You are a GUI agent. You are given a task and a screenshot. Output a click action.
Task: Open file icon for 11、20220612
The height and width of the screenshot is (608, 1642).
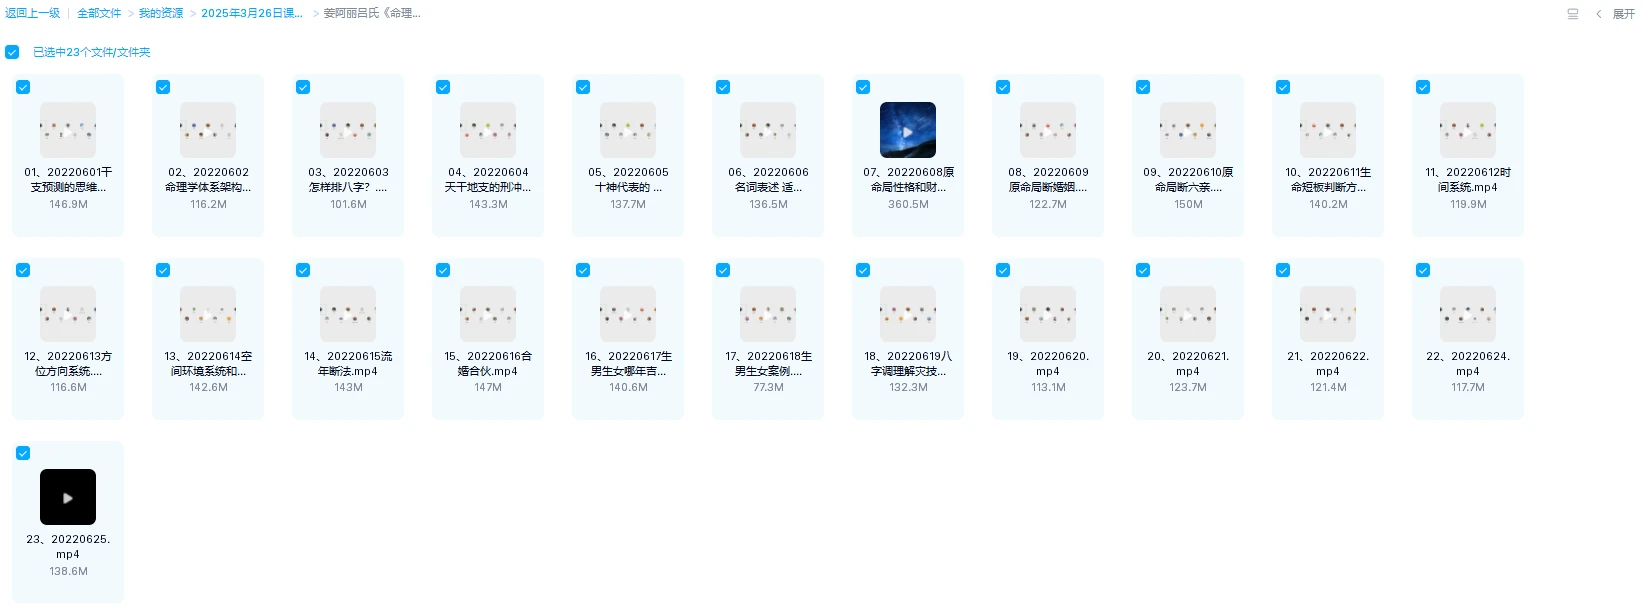click(1468, 130)
